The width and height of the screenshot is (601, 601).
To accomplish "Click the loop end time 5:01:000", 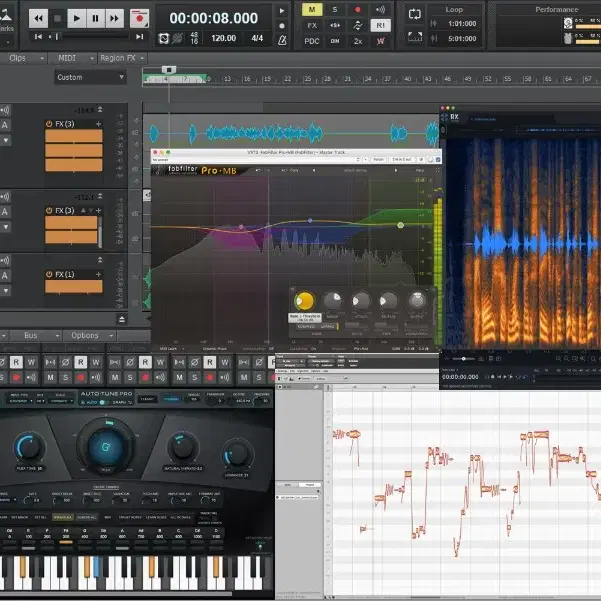I will [462, 39].
